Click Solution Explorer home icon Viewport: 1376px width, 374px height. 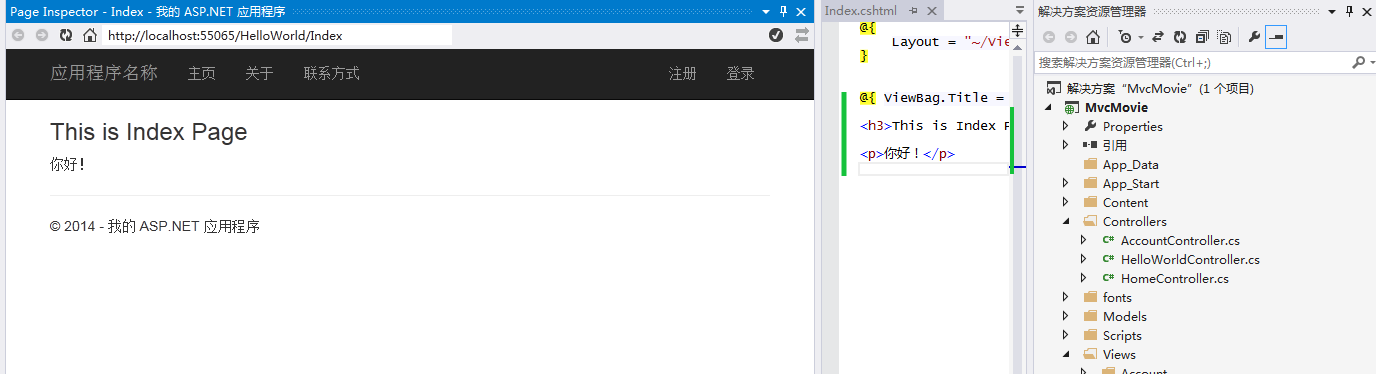[x=1093, y=37]
